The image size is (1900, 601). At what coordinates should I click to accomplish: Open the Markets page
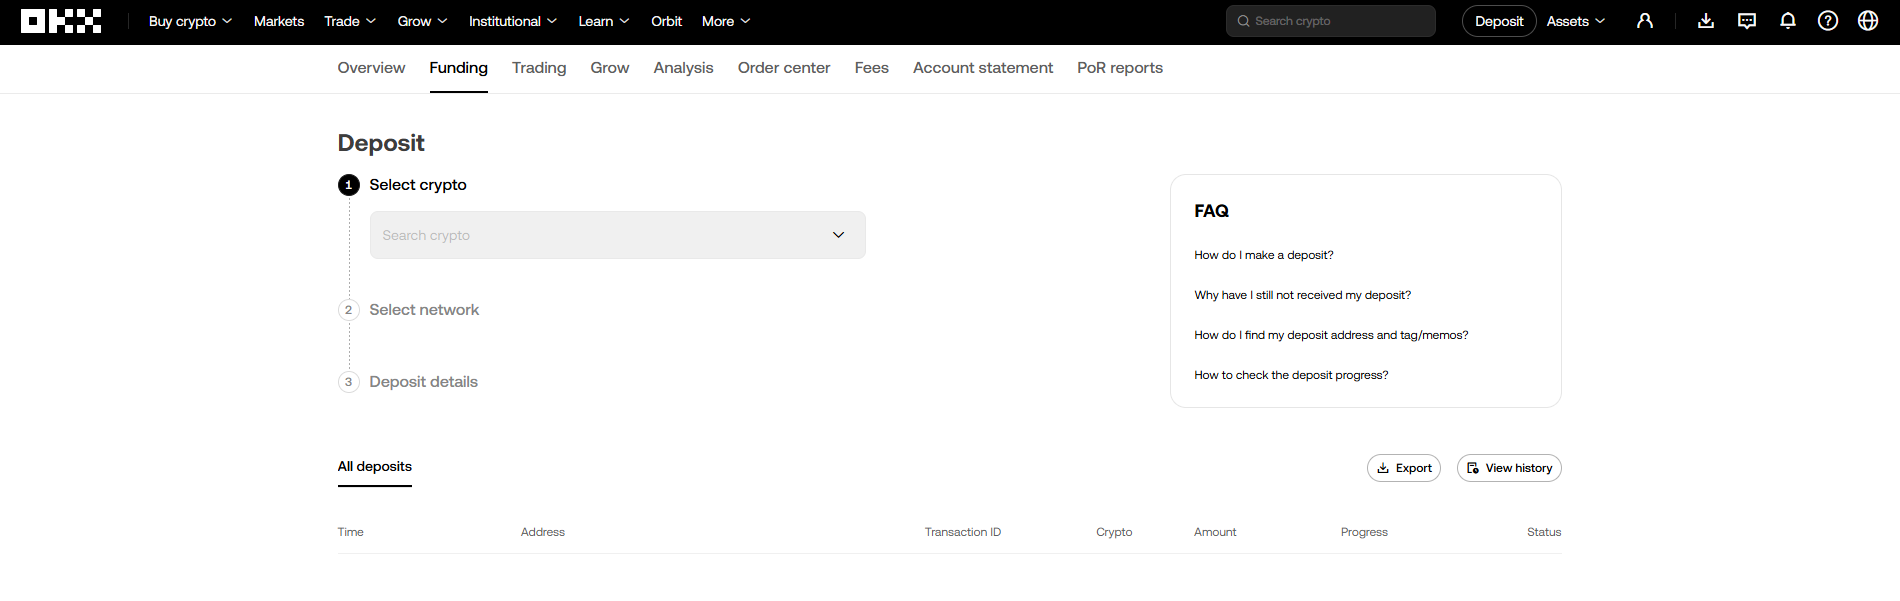coord(279,21)
